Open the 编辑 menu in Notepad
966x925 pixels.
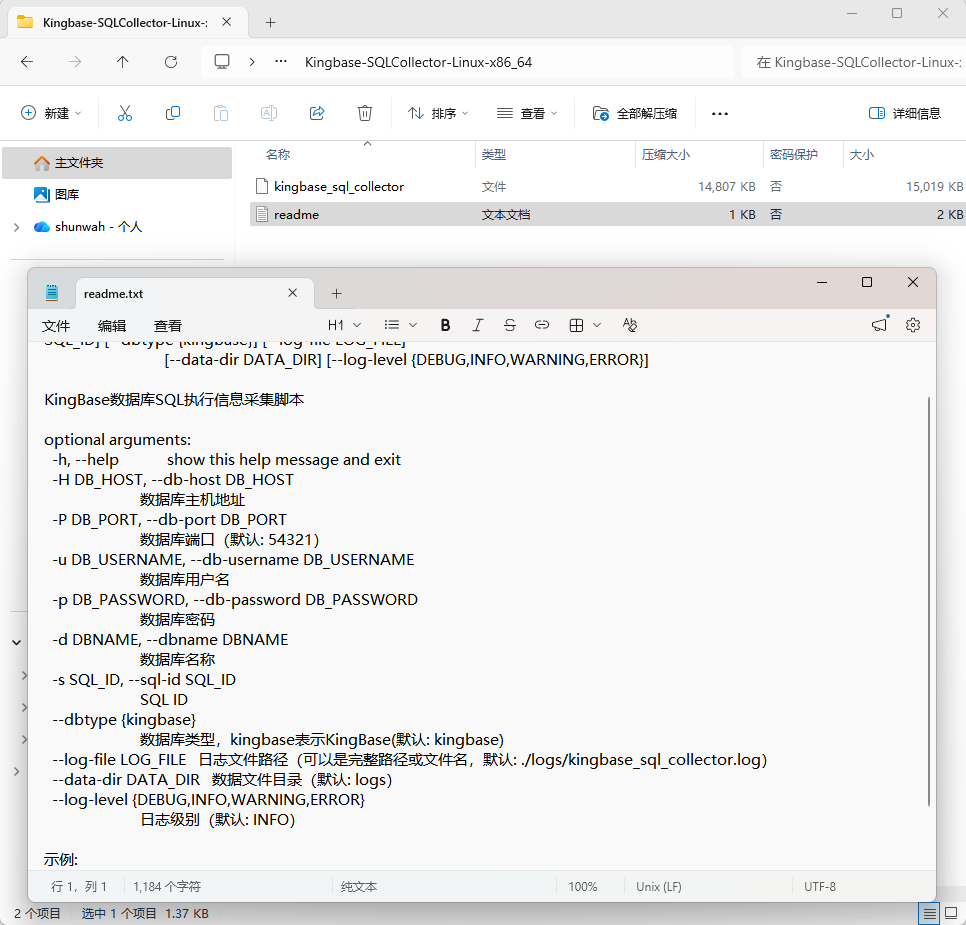click(x=112, y=326)
